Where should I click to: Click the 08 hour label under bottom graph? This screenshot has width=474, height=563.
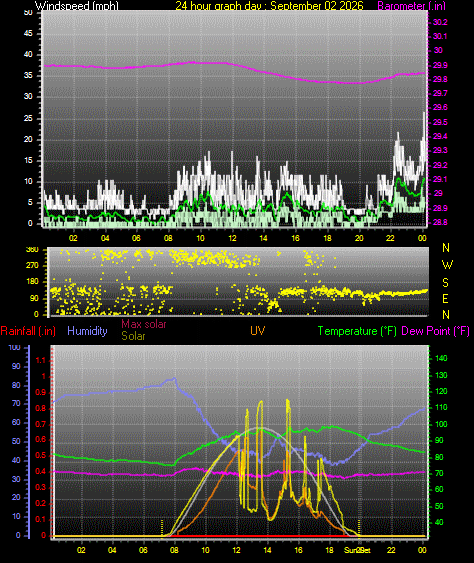pyautogui.click(x=174, y=550)
